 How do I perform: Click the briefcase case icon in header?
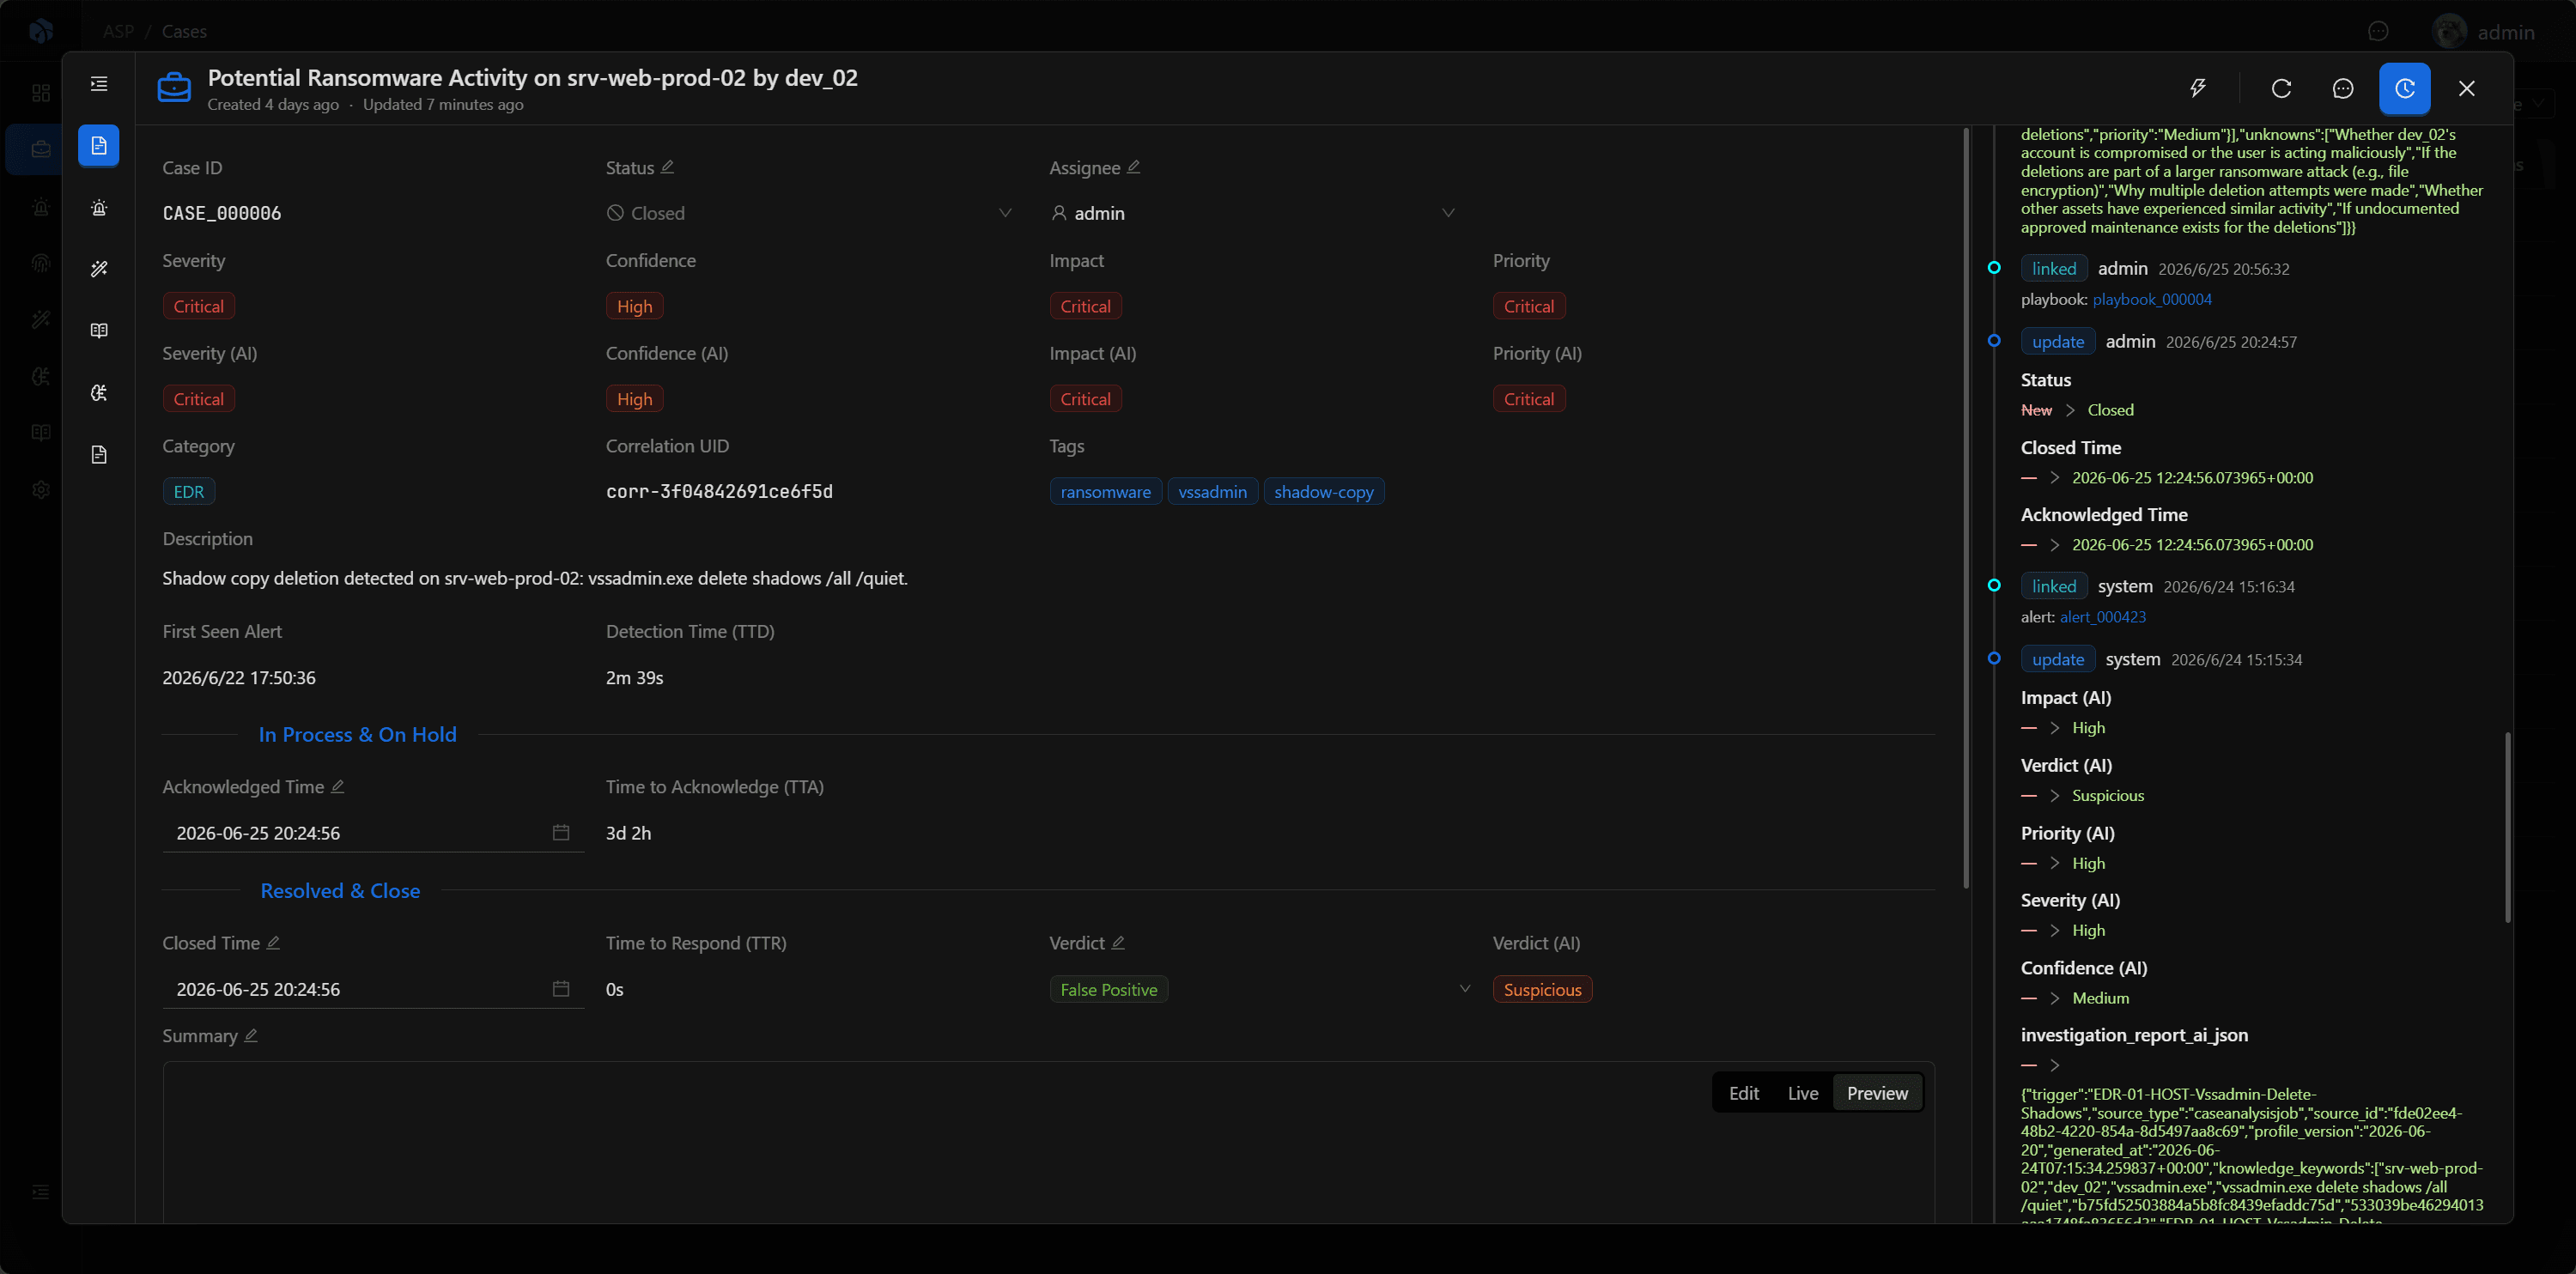click(174, 88)
